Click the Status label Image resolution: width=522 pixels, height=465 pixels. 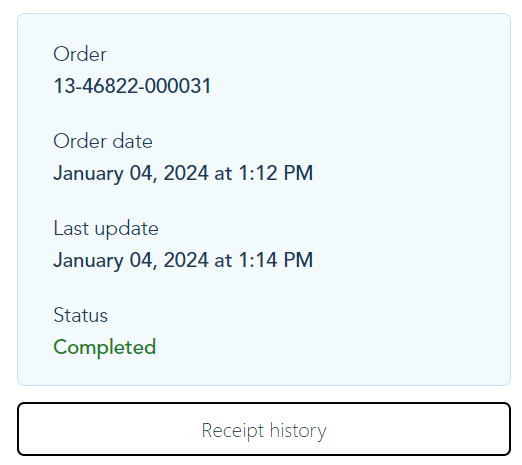(81, 315)
